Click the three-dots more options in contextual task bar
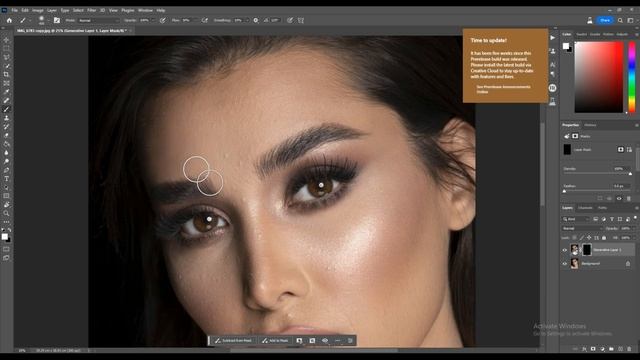The width and height of the screenshot is (640, 360). (x=338, y=340)
